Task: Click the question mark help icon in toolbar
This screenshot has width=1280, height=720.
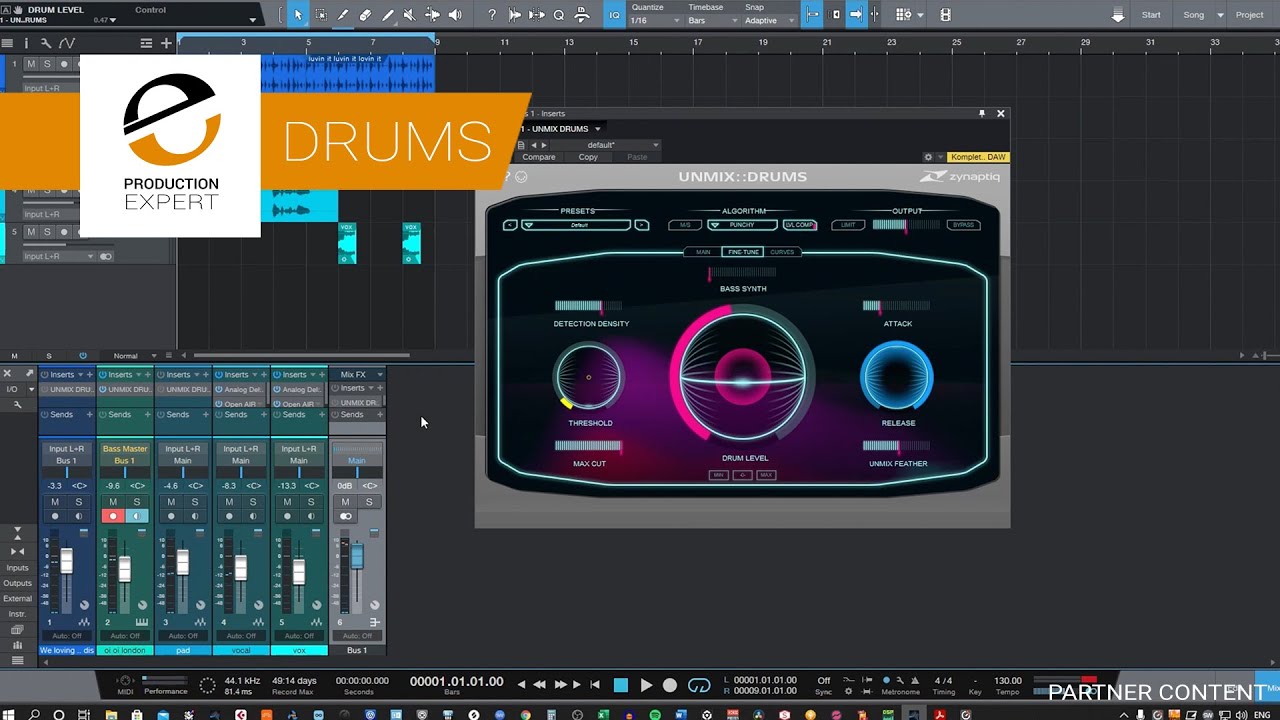Action: pos(492,15)
